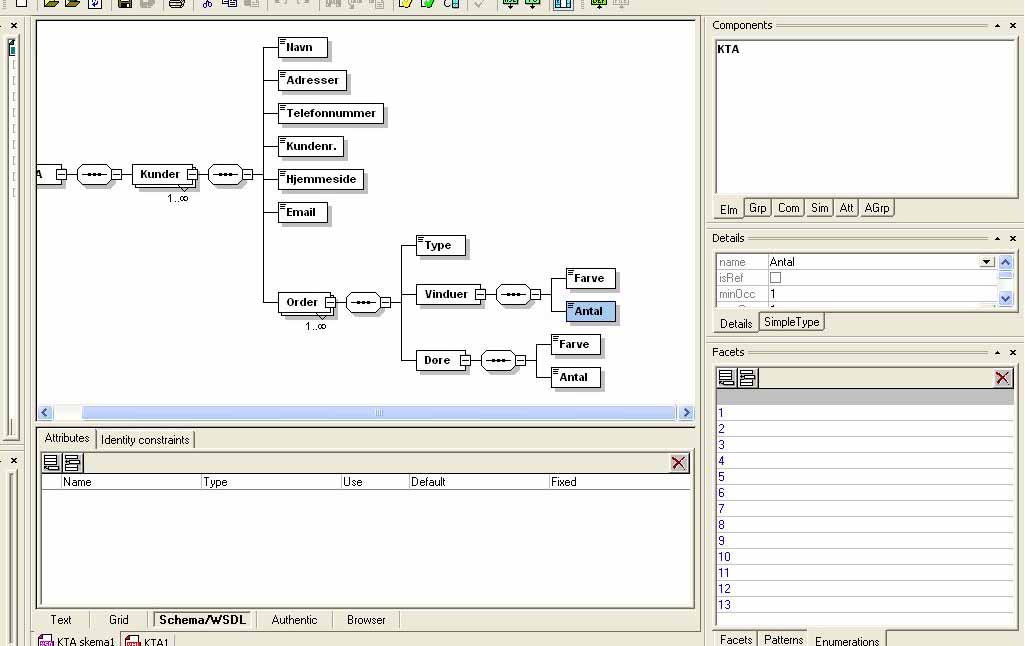This screenshot has height=646, width=1025.
Task: Select the Patterns tab under Facets
Action: coord(783,640)
